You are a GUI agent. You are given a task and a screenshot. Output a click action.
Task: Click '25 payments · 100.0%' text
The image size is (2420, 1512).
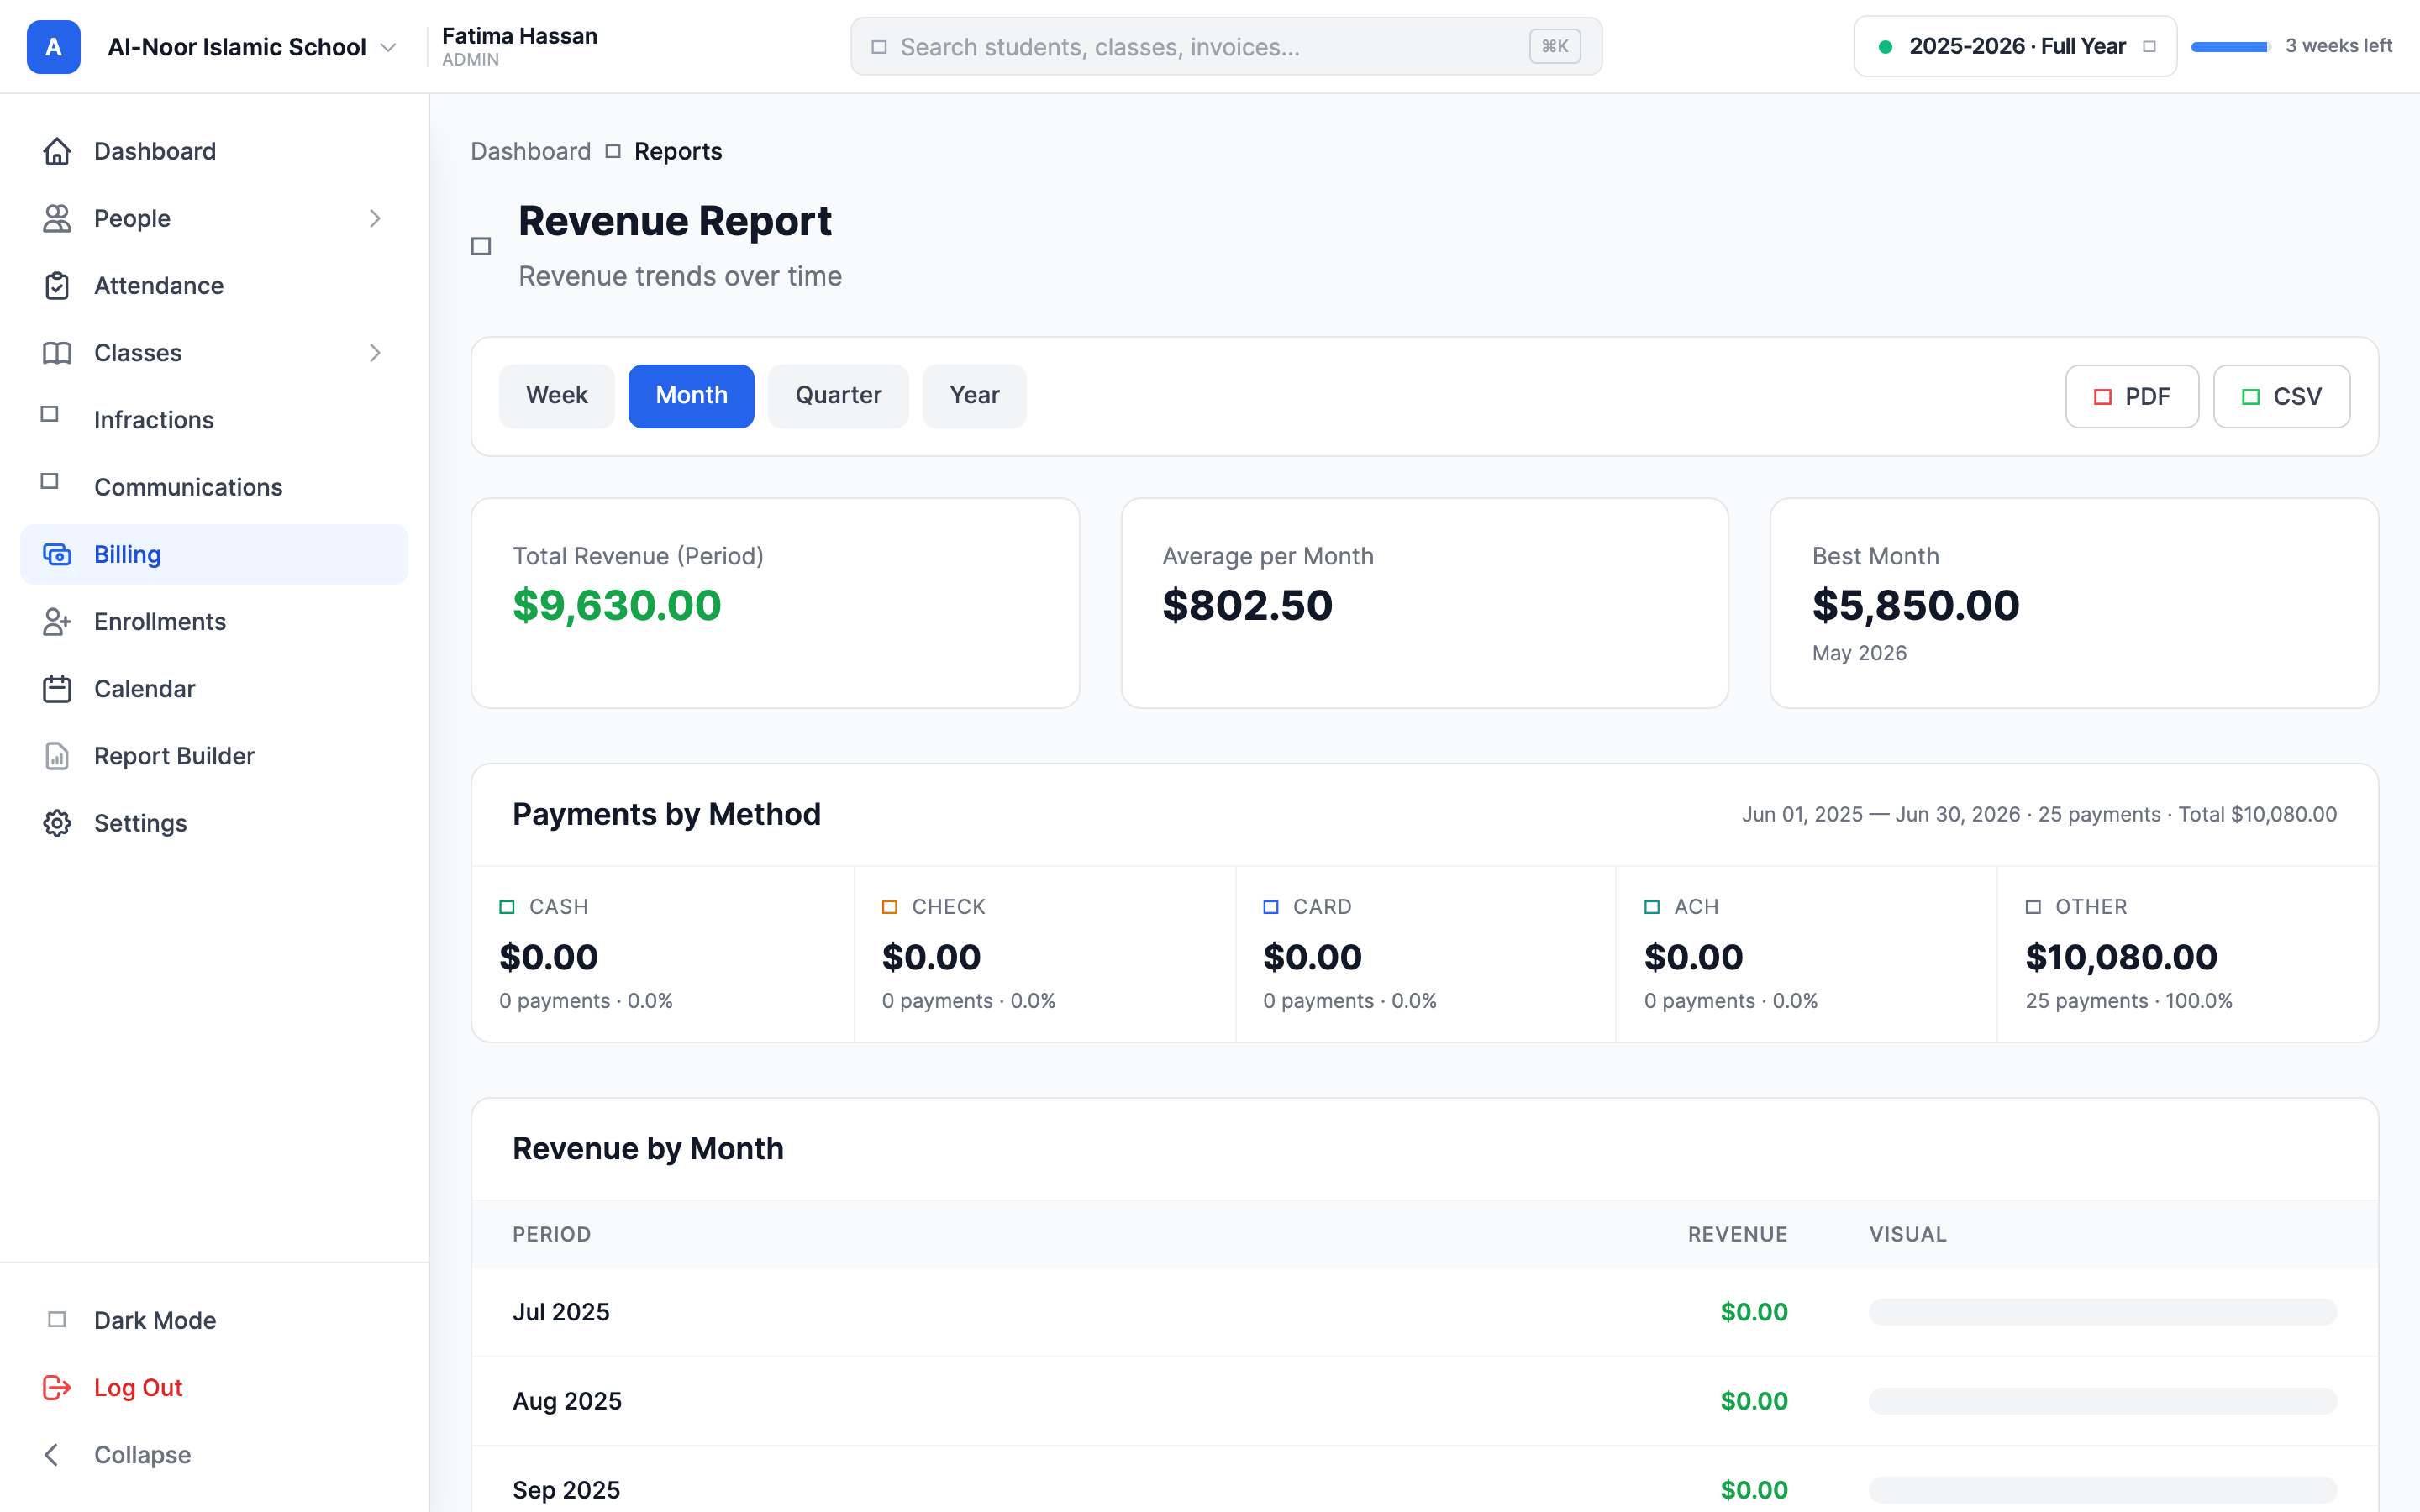coord(2128,1001)
